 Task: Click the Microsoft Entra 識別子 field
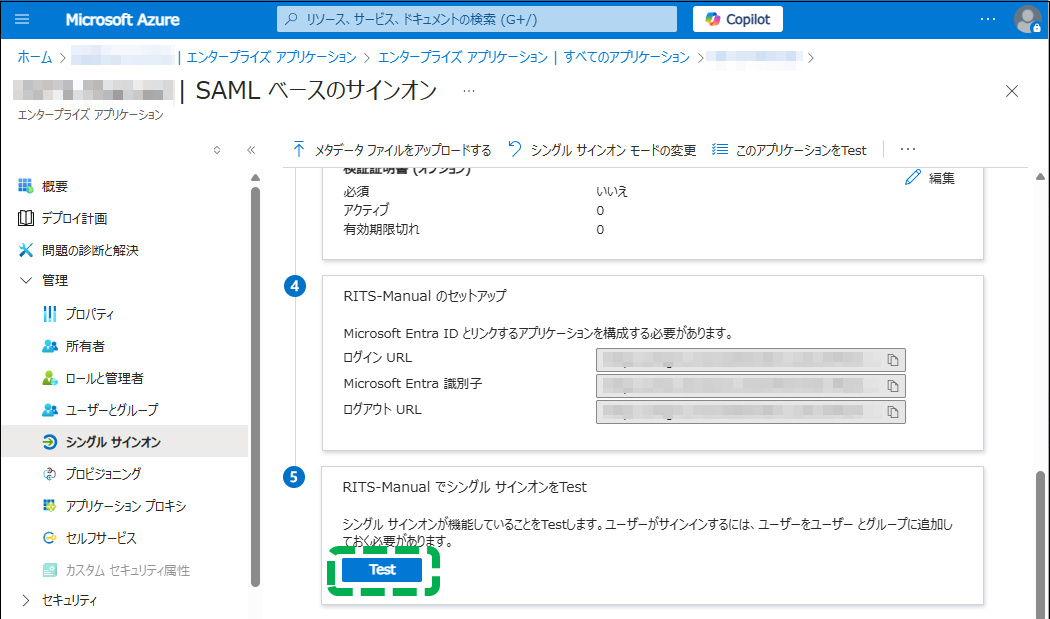(x=751, y=386)
